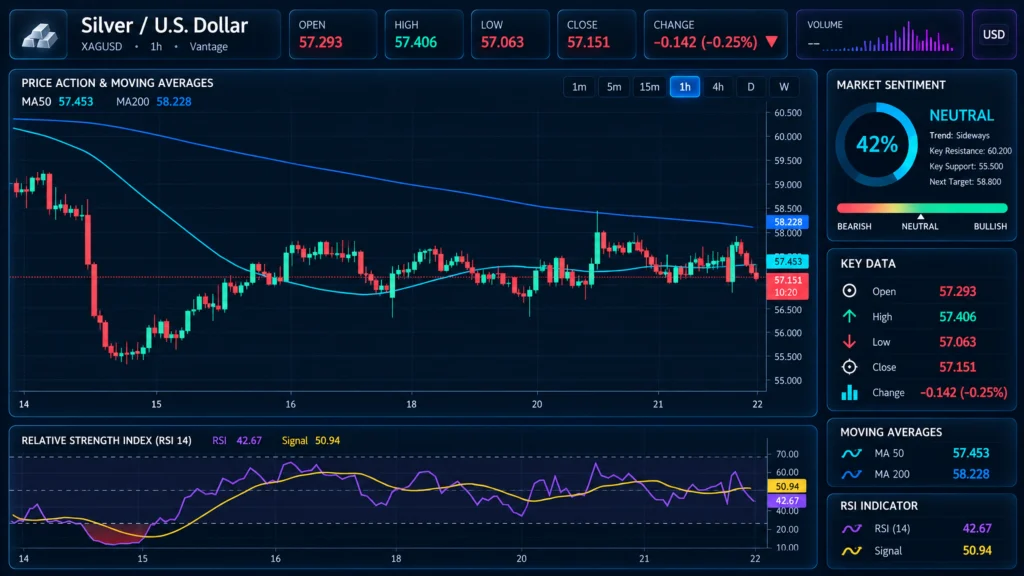The width and height of the screenshot is (1024, 576).
Task: Click the MA 50 wave line icon
Action: (x=852, y=453)
